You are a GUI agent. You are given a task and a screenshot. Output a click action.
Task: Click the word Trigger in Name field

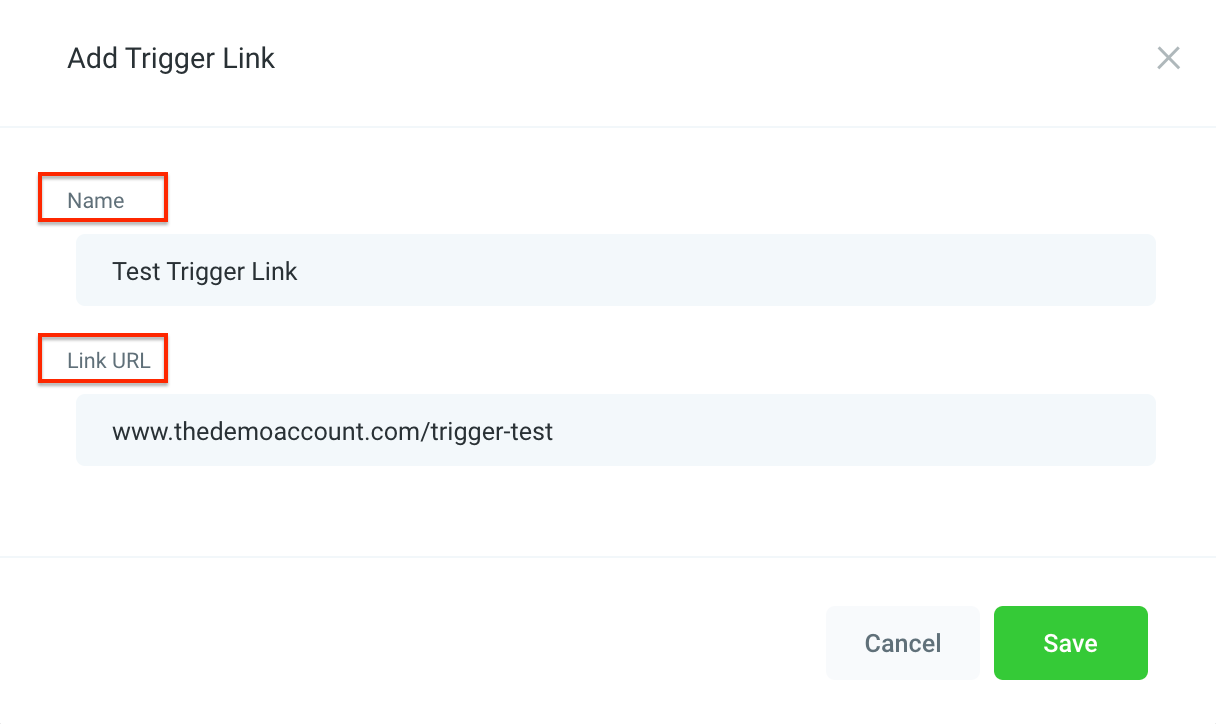coord(205,271)
